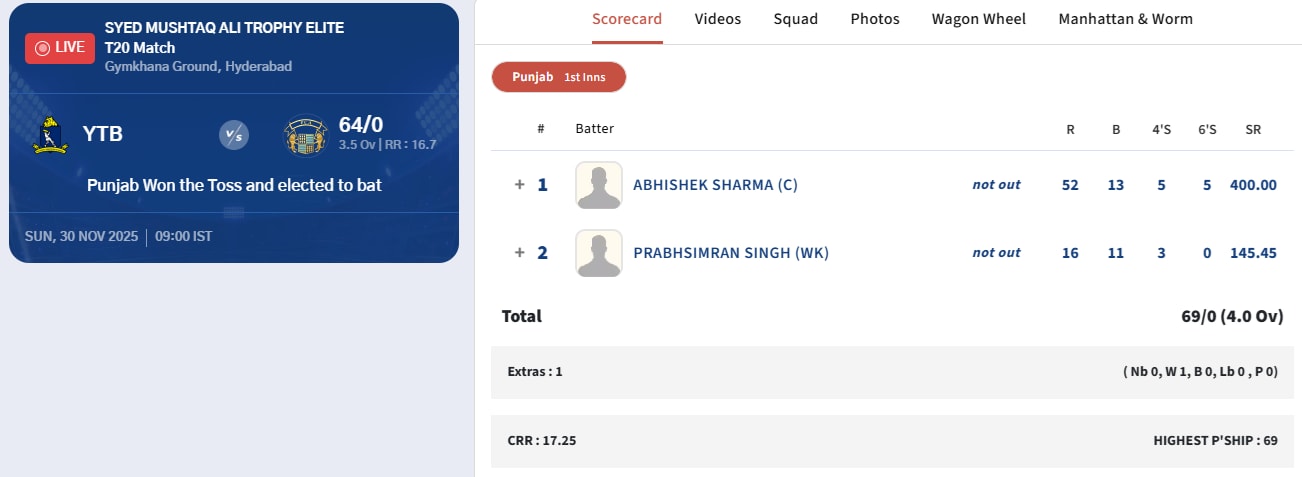Show the Manhattan & Worm tab

click(1125, 19)
